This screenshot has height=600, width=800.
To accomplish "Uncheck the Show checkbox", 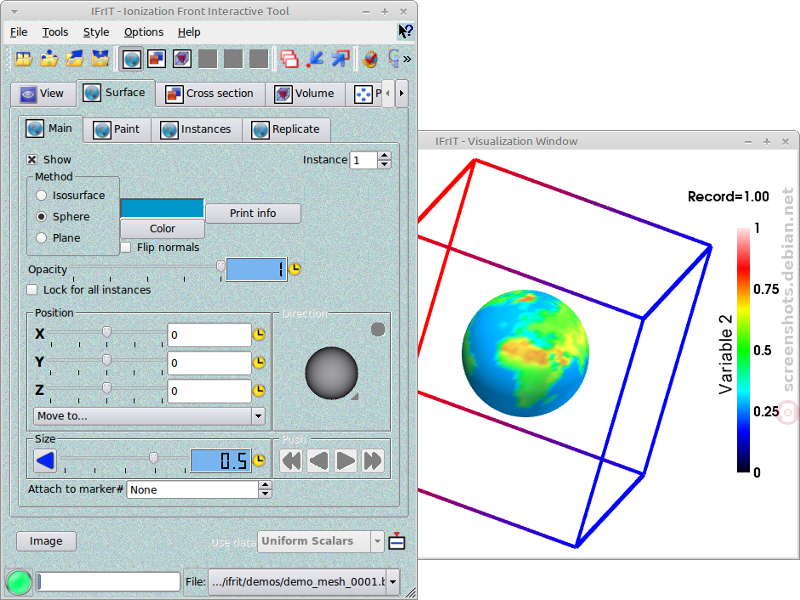I will [32, 160].
